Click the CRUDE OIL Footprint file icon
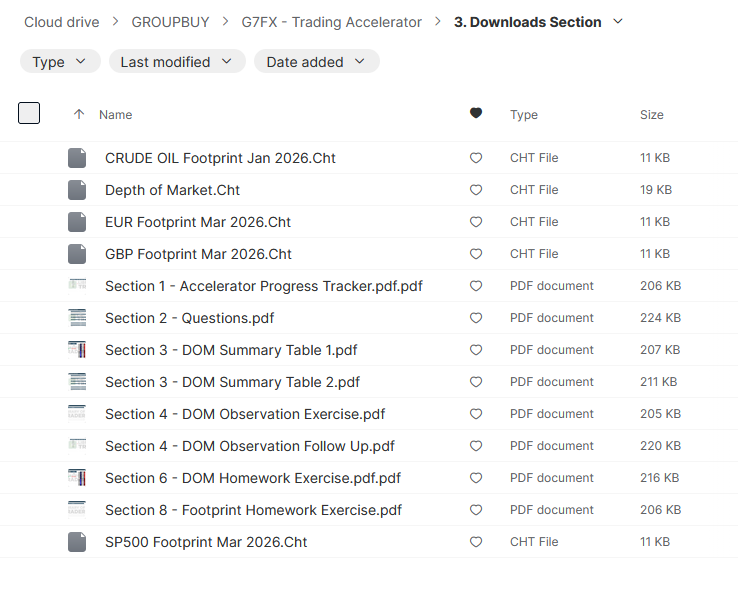This screenshot has height=589, width=738. pos(77,158)
